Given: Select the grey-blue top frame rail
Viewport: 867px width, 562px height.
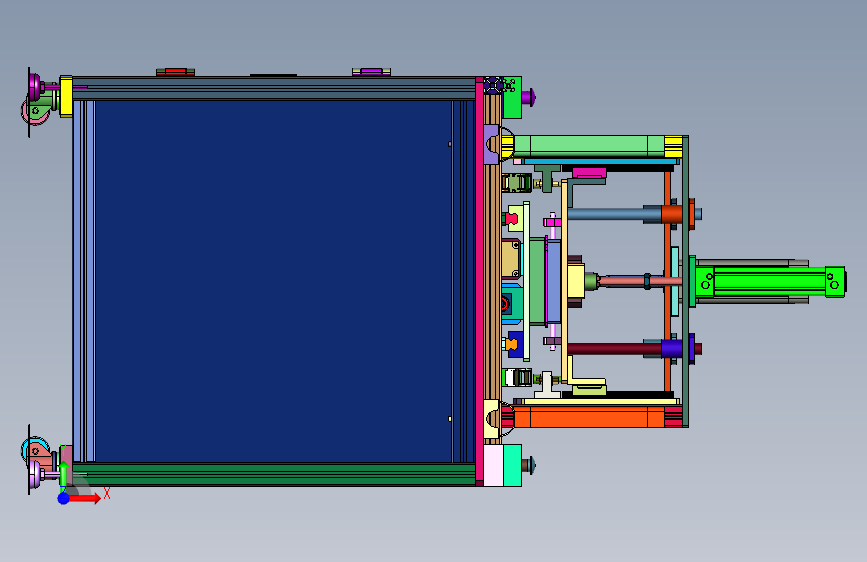Looking at the screenshot, I should coord(274,89).
